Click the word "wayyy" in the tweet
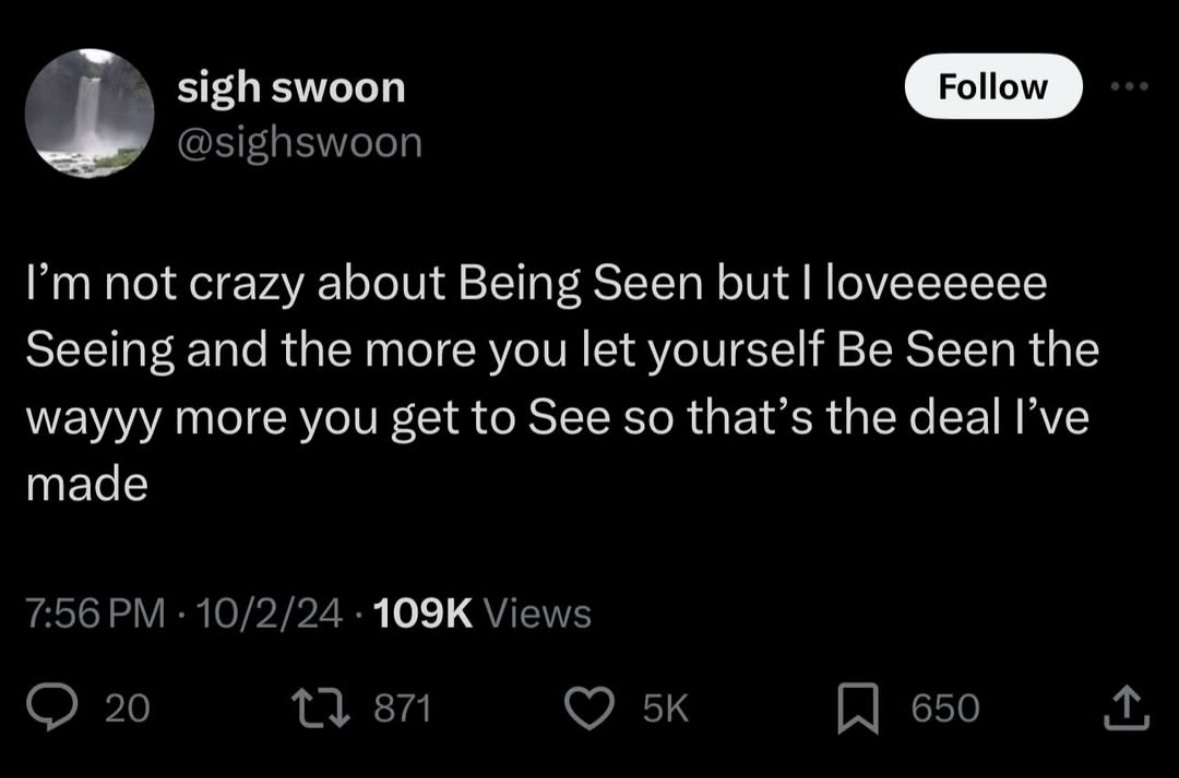This screenshot has height=778, width=1179. click(x=92, y=419)
